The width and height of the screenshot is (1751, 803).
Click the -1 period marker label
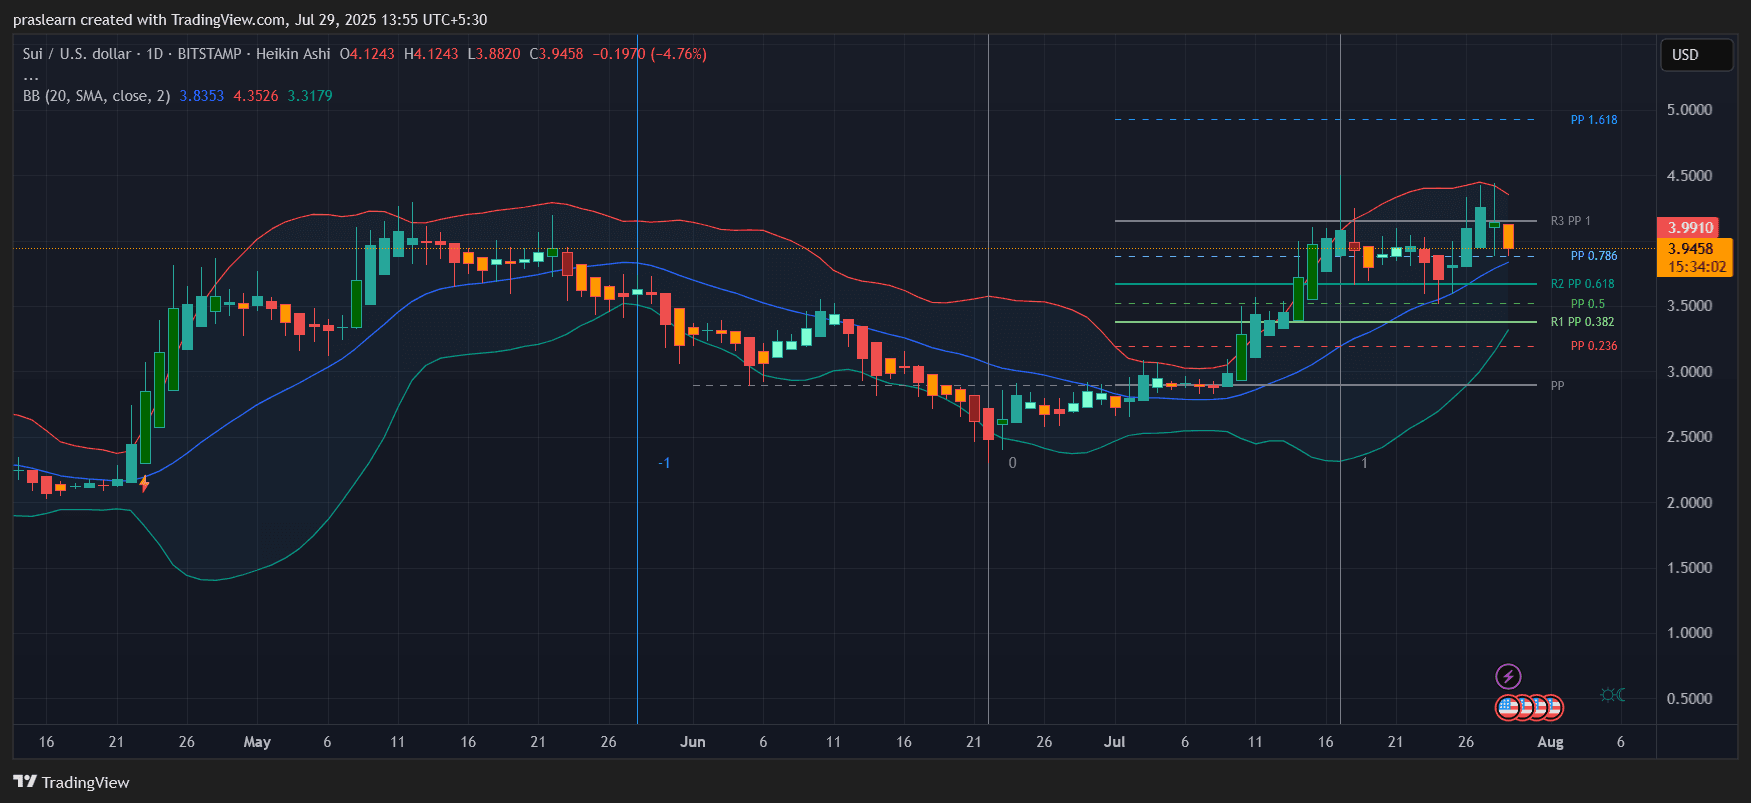(x=664, y=463)
